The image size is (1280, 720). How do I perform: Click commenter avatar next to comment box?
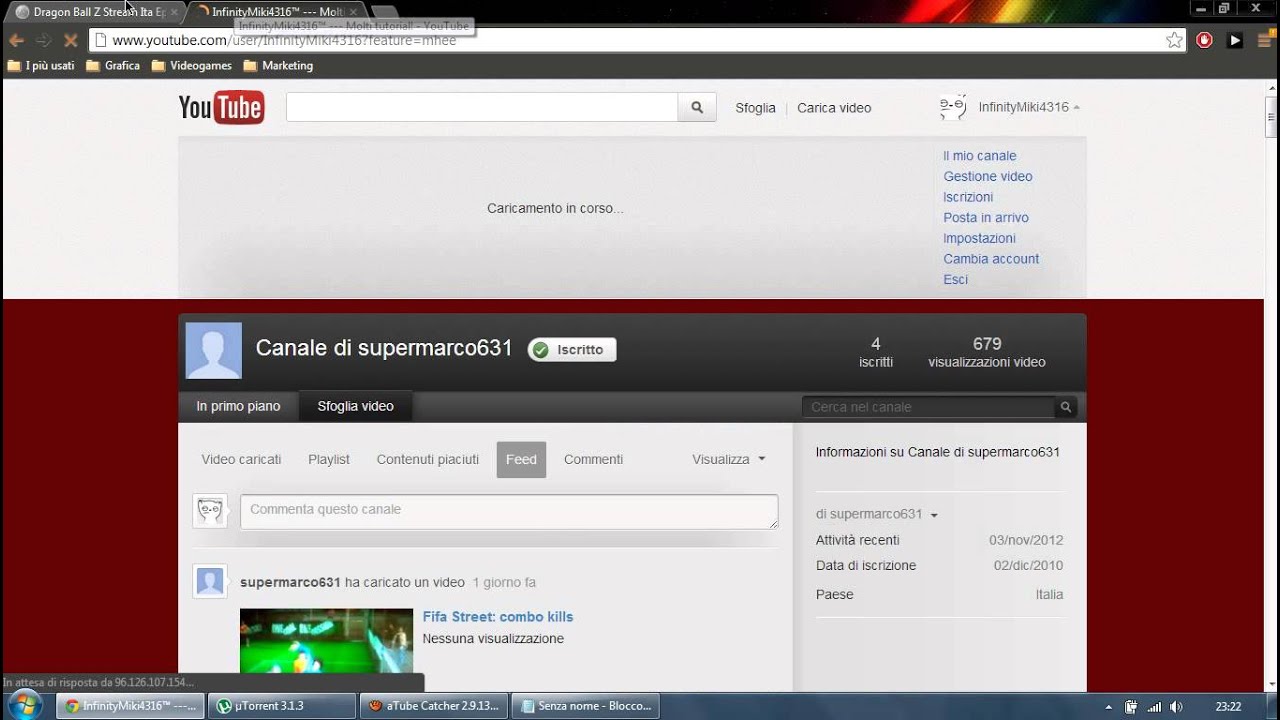pyautogui.click(x=210, y=511)
